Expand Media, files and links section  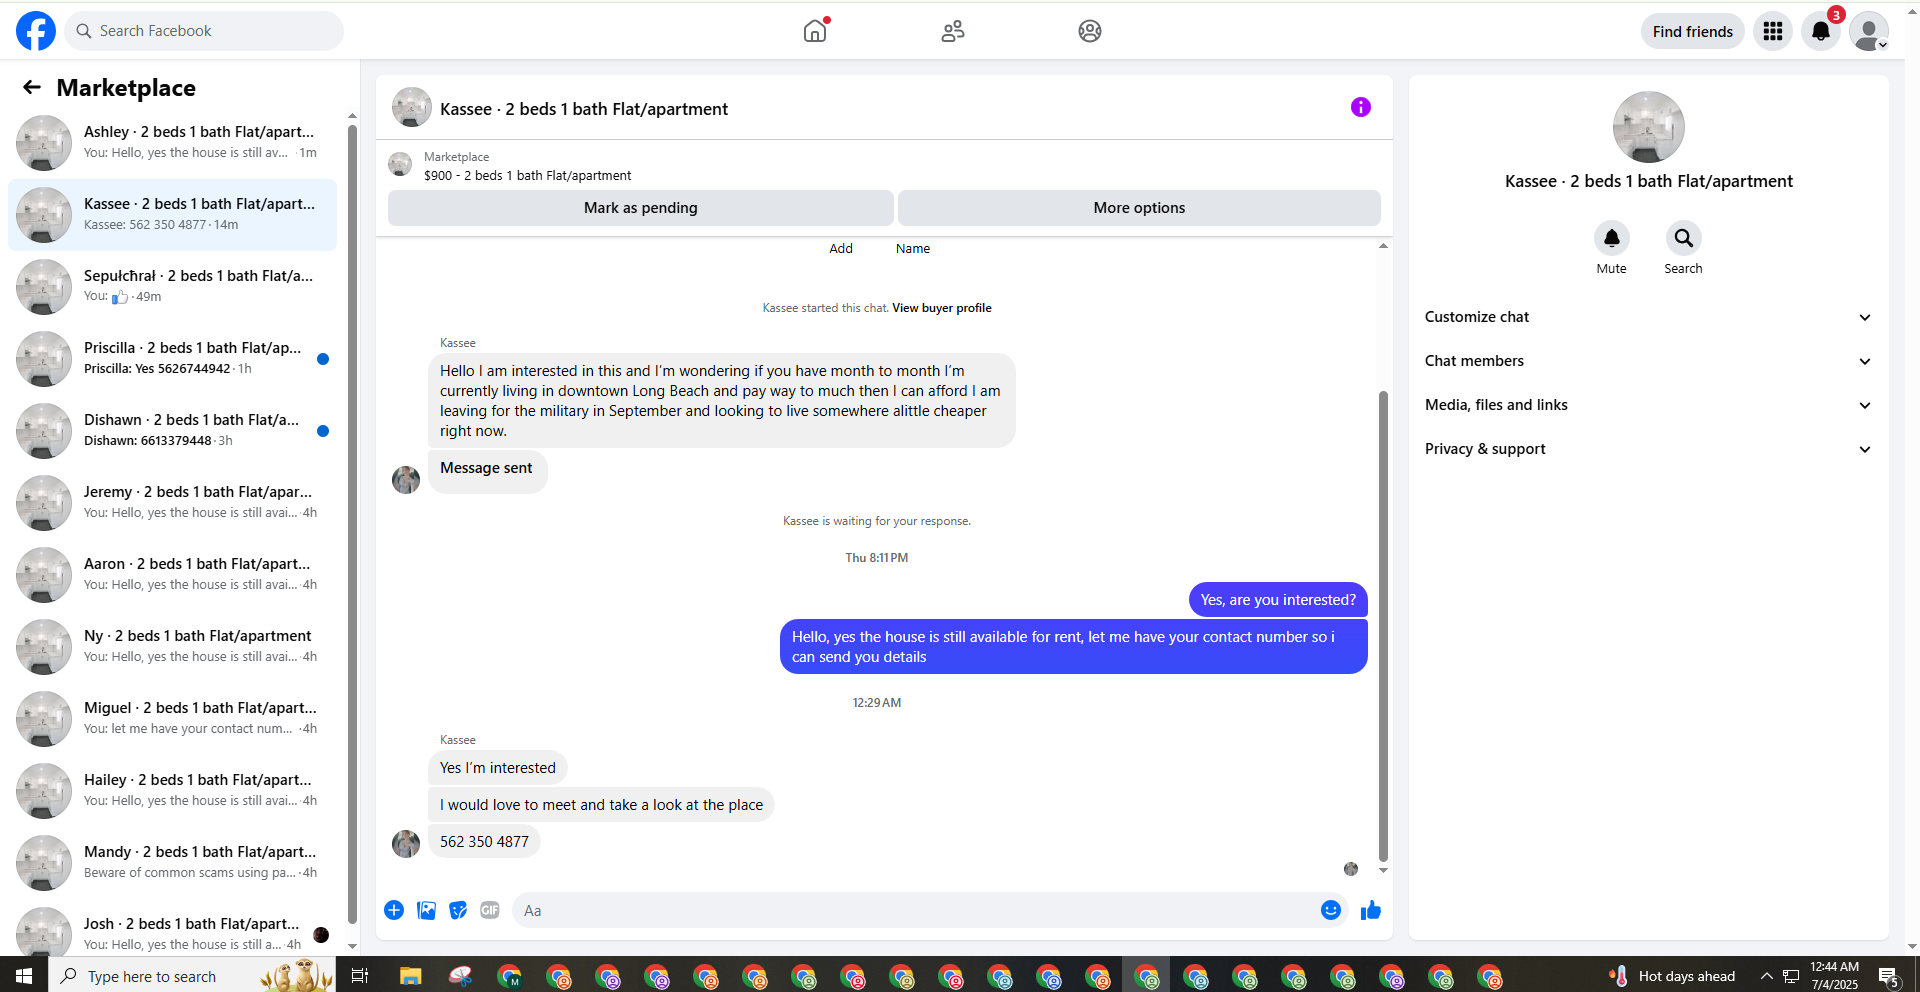[x=1648, y=405]
